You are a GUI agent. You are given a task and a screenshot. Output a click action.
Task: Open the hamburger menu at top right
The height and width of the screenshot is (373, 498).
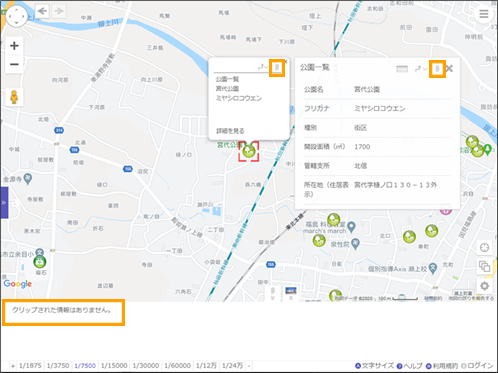pos(484,14)
